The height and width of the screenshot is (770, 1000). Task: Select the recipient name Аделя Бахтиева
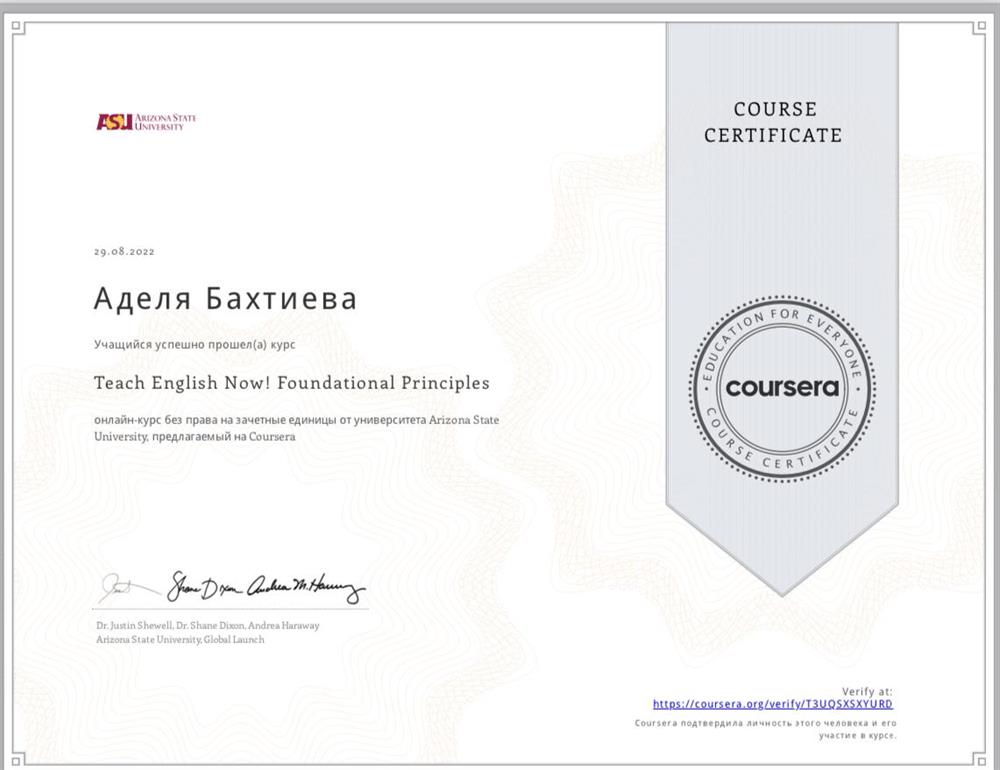[x=225, y=299]
